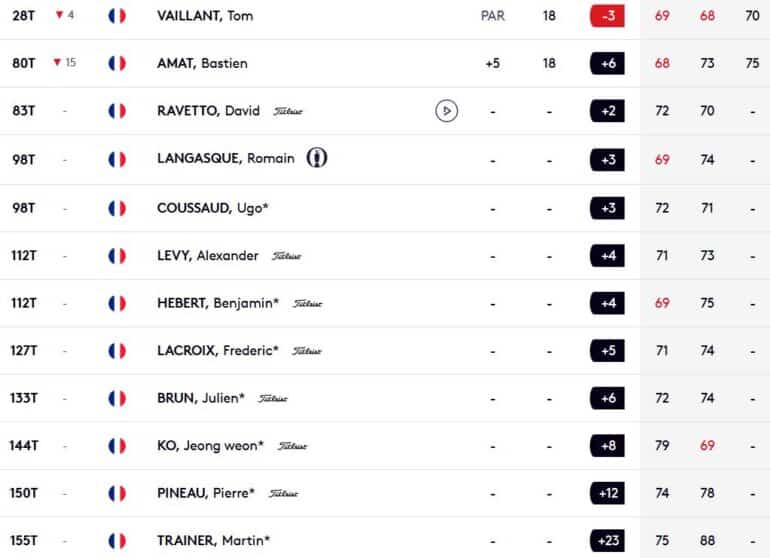The height and width of the screenshot is (558, 770).
Task: Select the -3 red score badge
Action: (x=607, y=16)
